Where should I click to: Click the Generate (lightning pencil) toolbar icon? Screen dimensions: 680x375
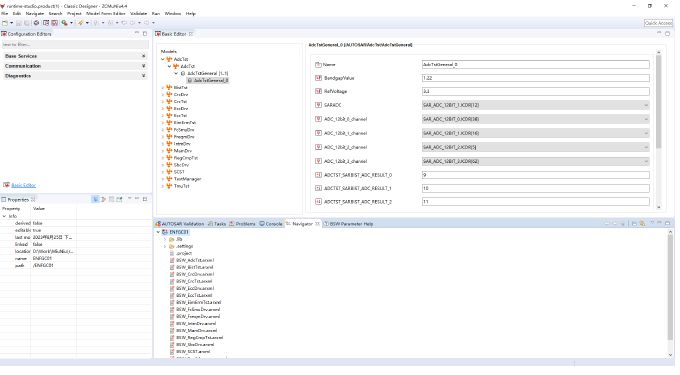(x=80, y=23)
